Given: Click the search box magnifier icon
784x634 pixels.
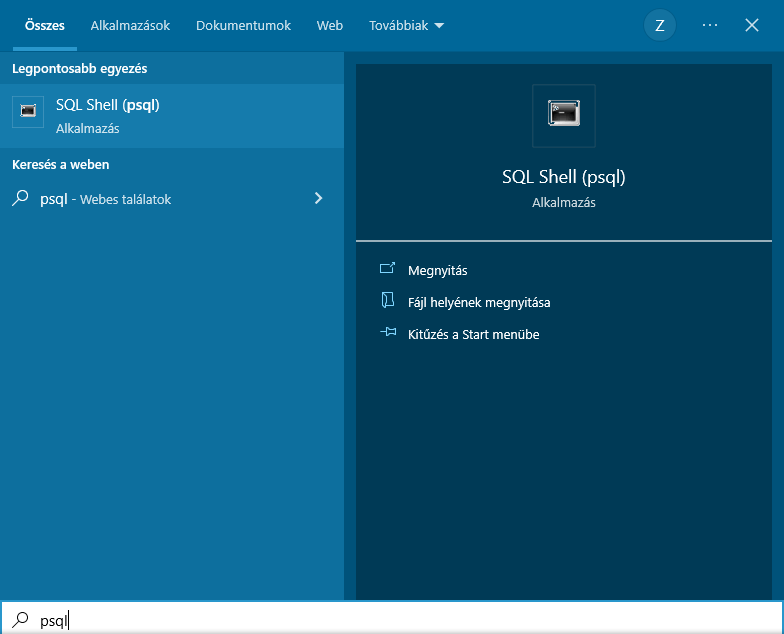Looking at the screenshot, I should coord(20,620).
